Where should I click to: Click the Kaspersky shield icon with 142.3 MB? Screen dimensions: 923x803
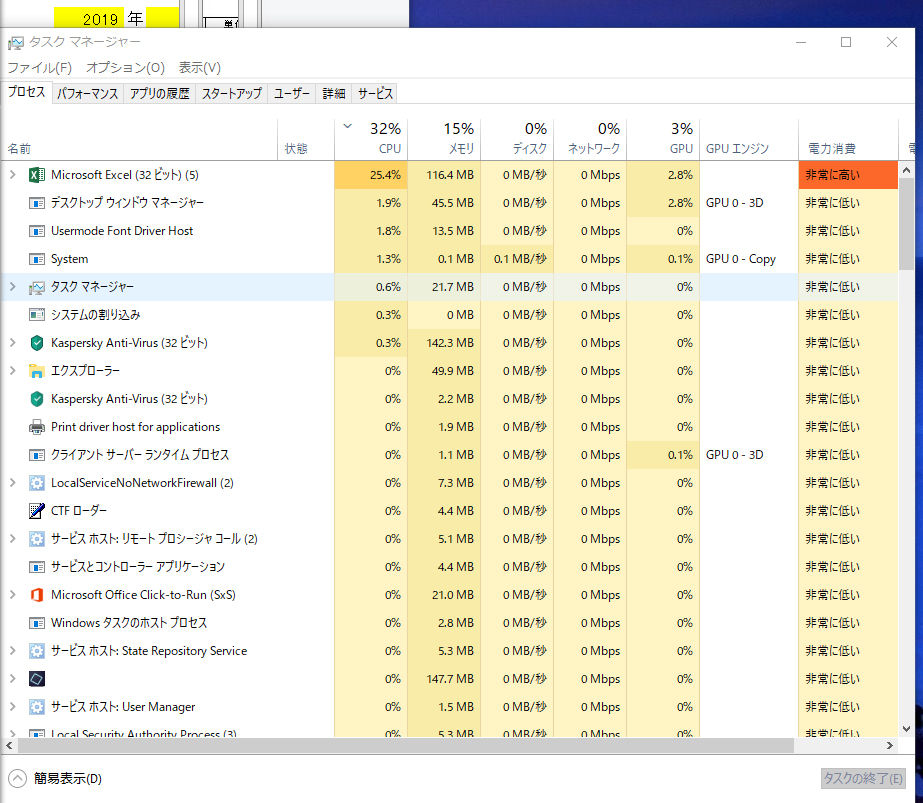[x=36, y=343]
